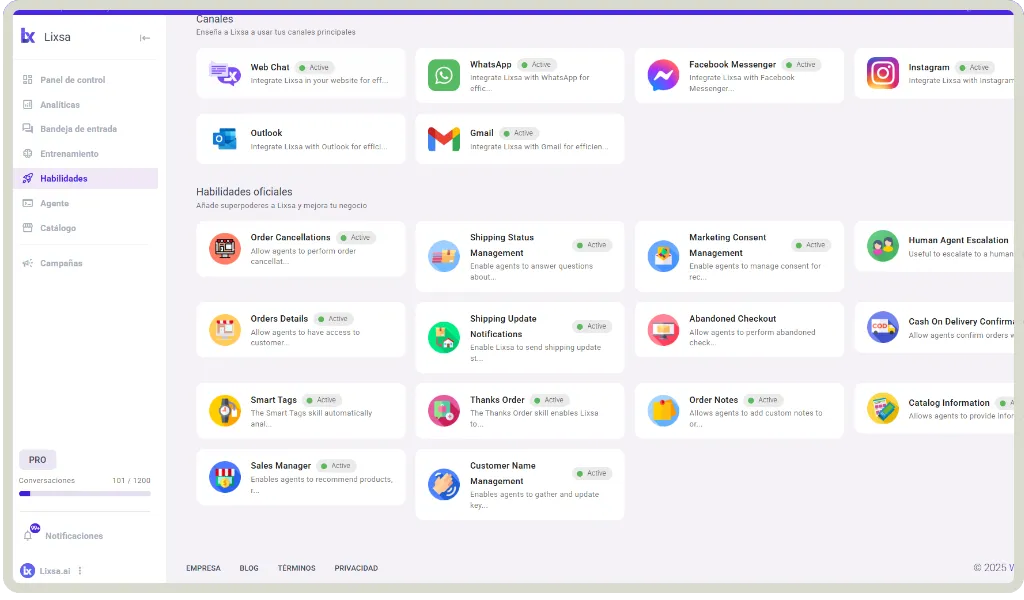Image resolution: width=1024 pixels, height=600 pixels.
Task: Open the TÉRMINOS footer link
Action: (x=296, y=568)
